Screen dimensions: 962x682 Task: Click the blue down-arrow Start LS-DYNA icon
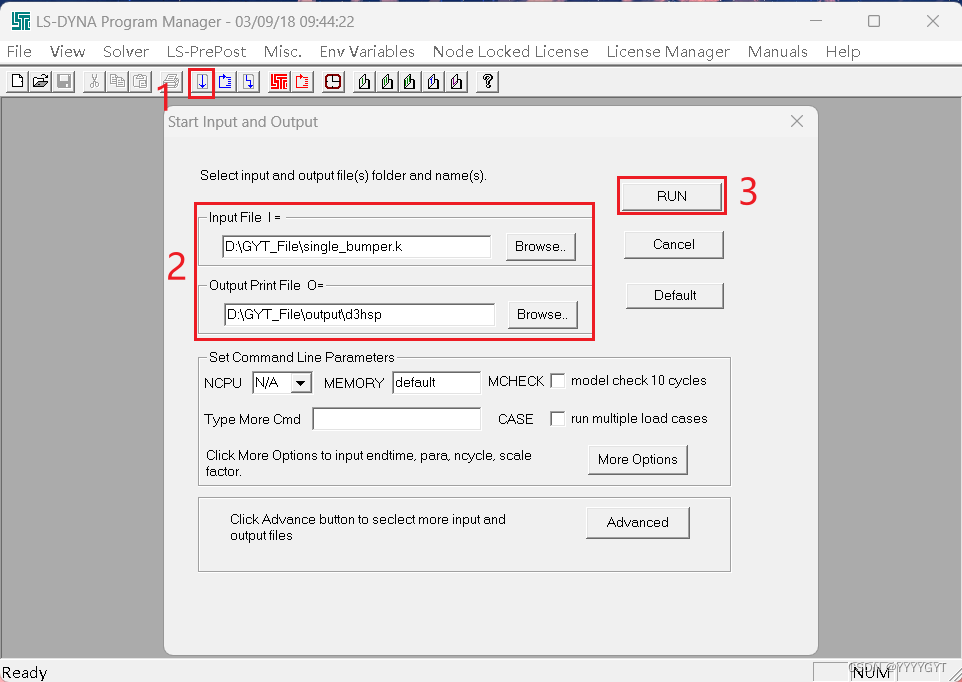[x=202, y=82]
